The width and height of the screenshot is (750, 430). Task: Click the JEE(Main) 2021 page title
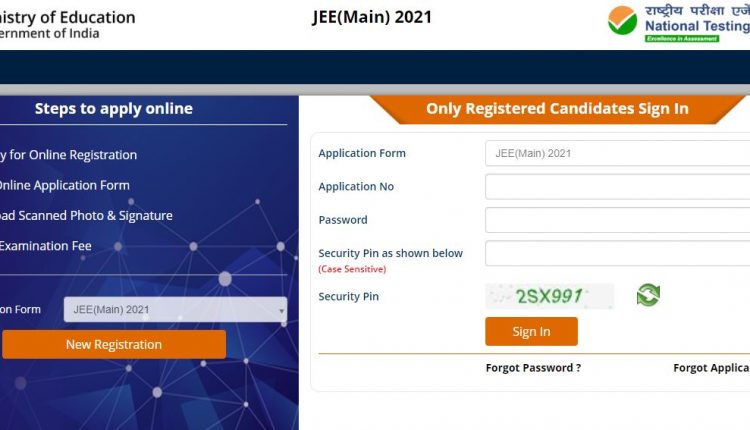pos(372,17)
